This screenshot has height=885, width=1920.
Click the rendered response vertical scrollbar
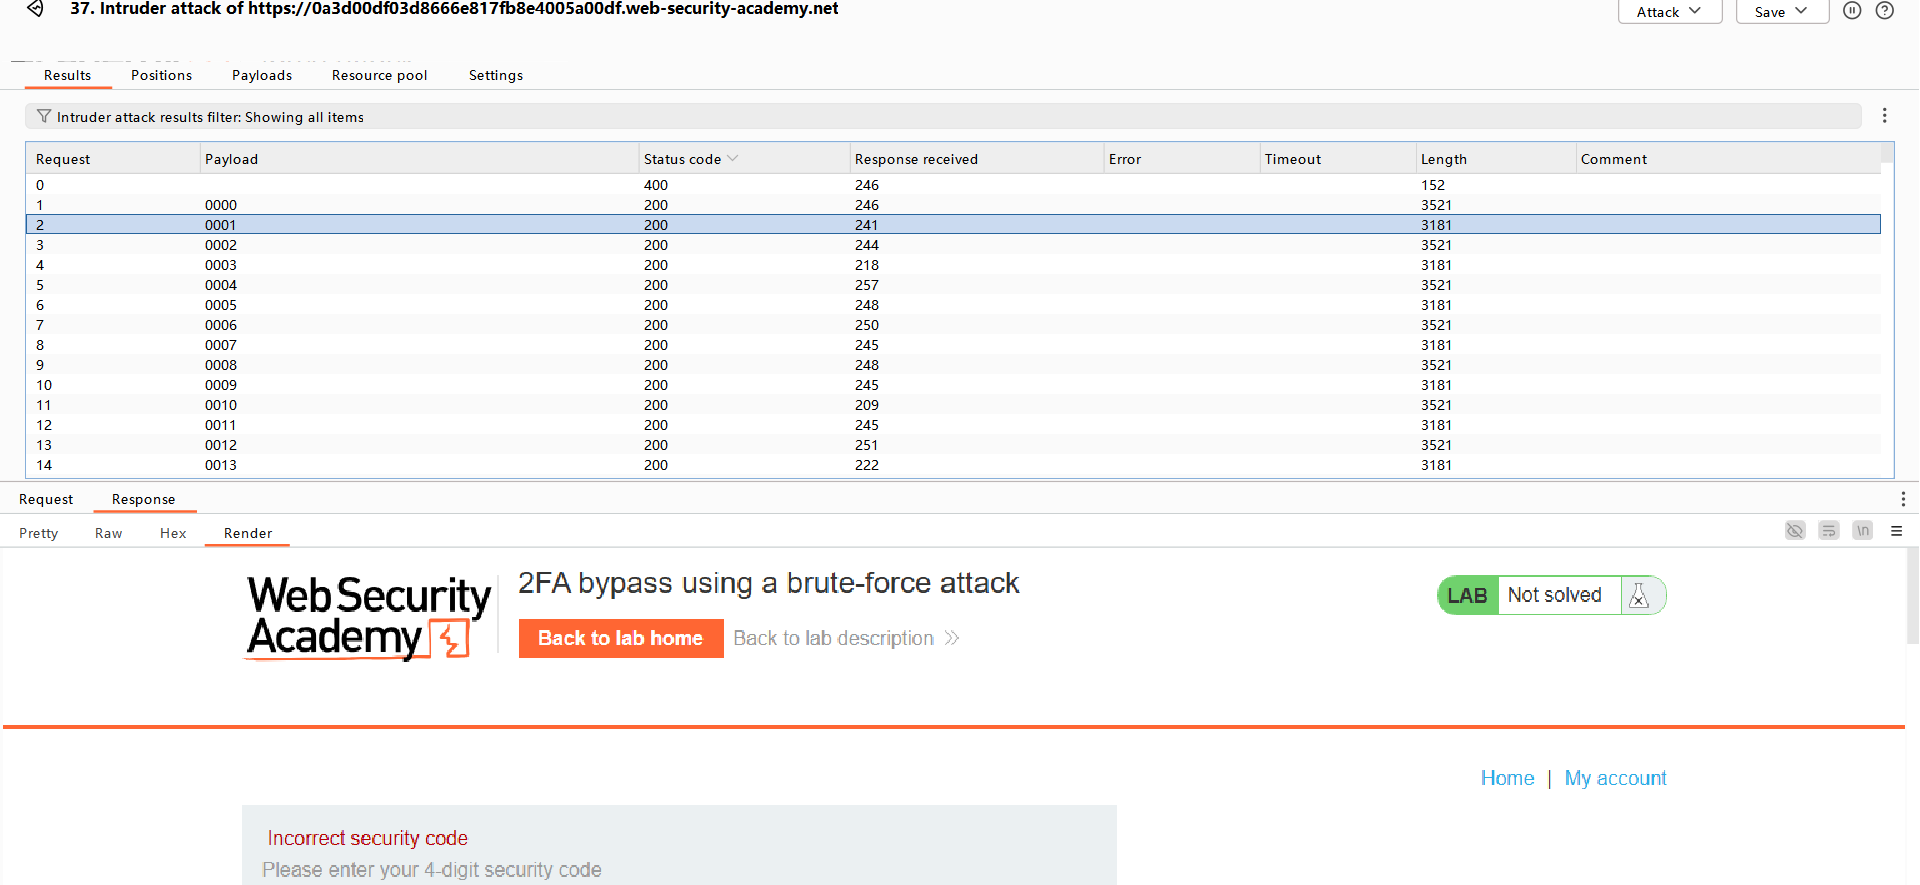pyautogui.click(x=1912, y=600)
